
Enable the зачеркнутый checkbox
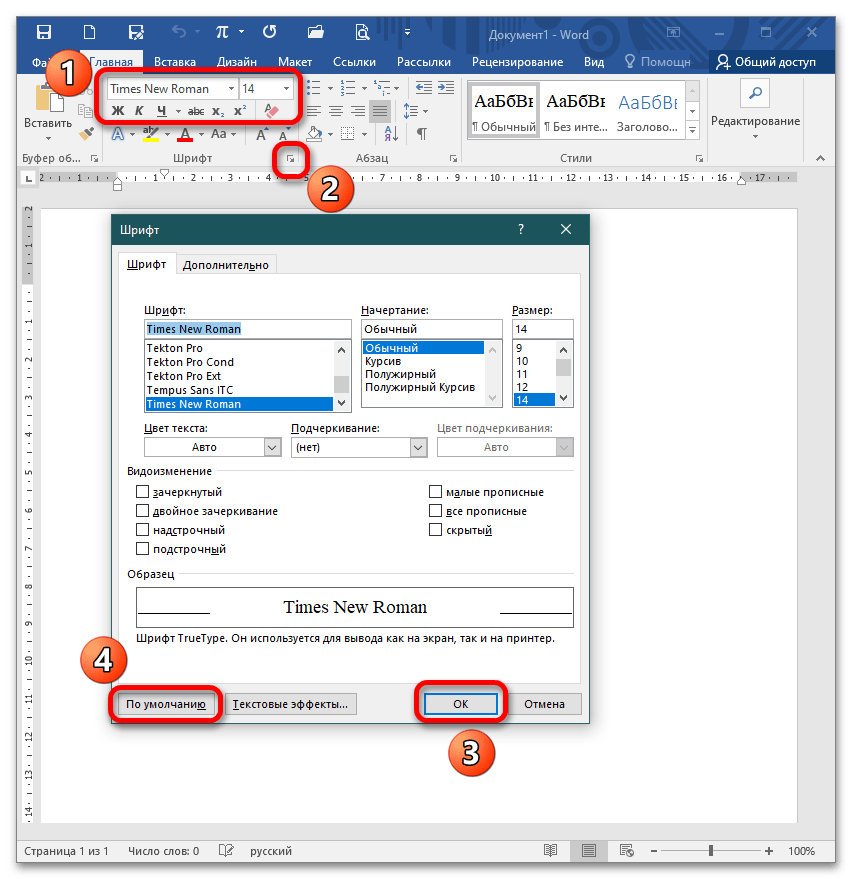pyautogui.click(x=143, y=492)
